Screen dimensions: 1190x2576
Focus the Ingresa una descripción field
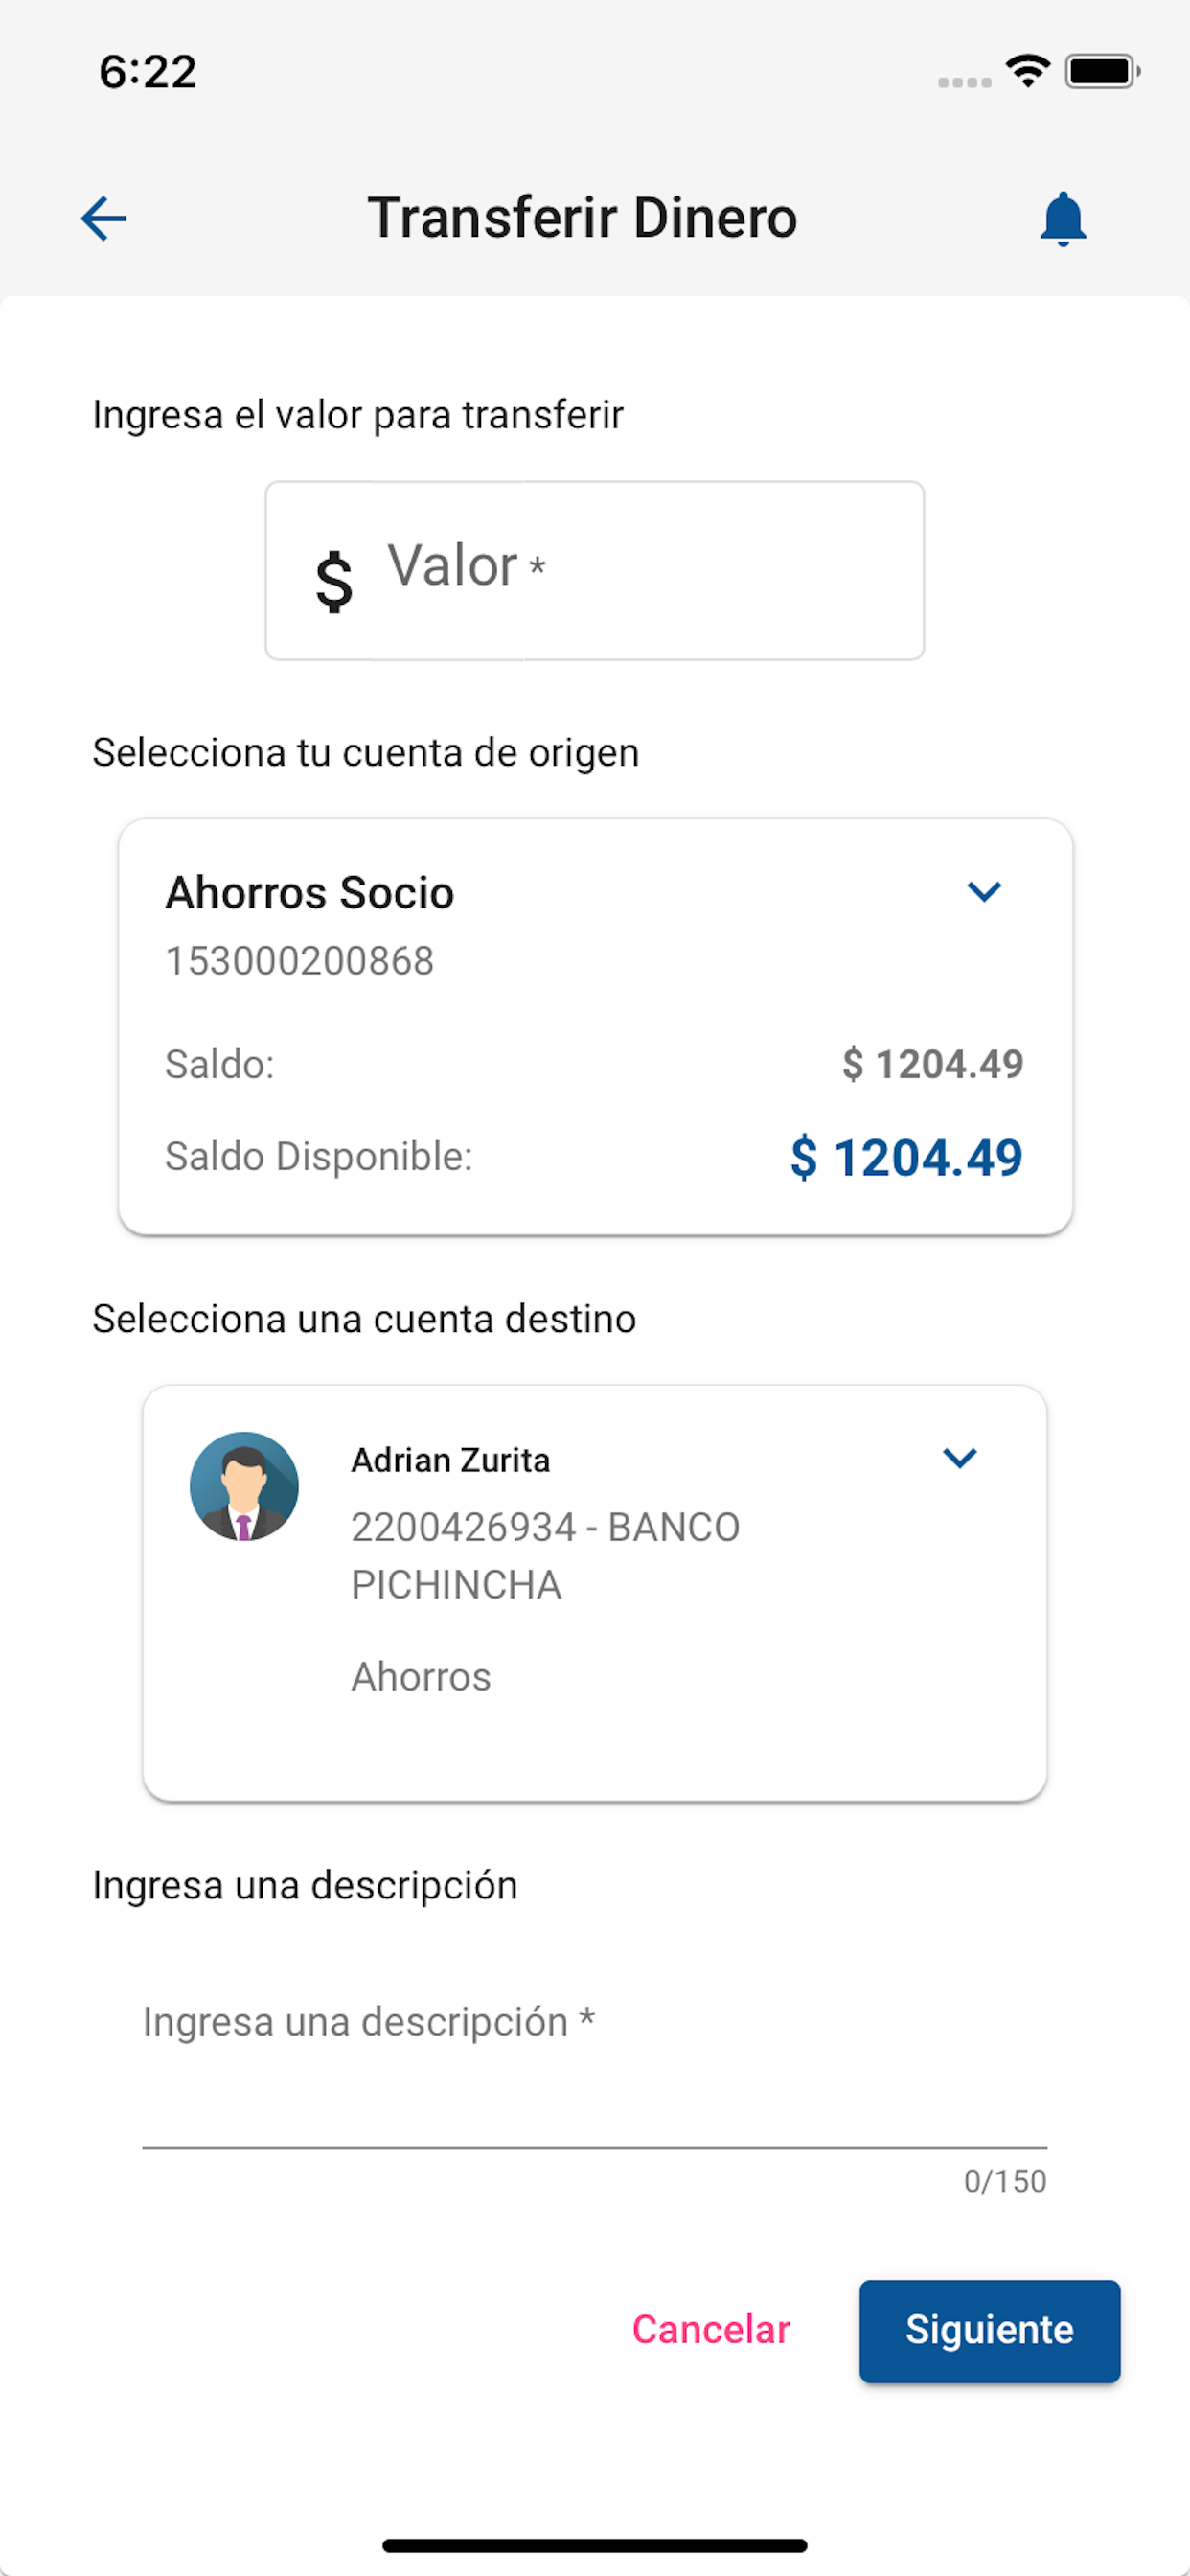coord(595,2062)
